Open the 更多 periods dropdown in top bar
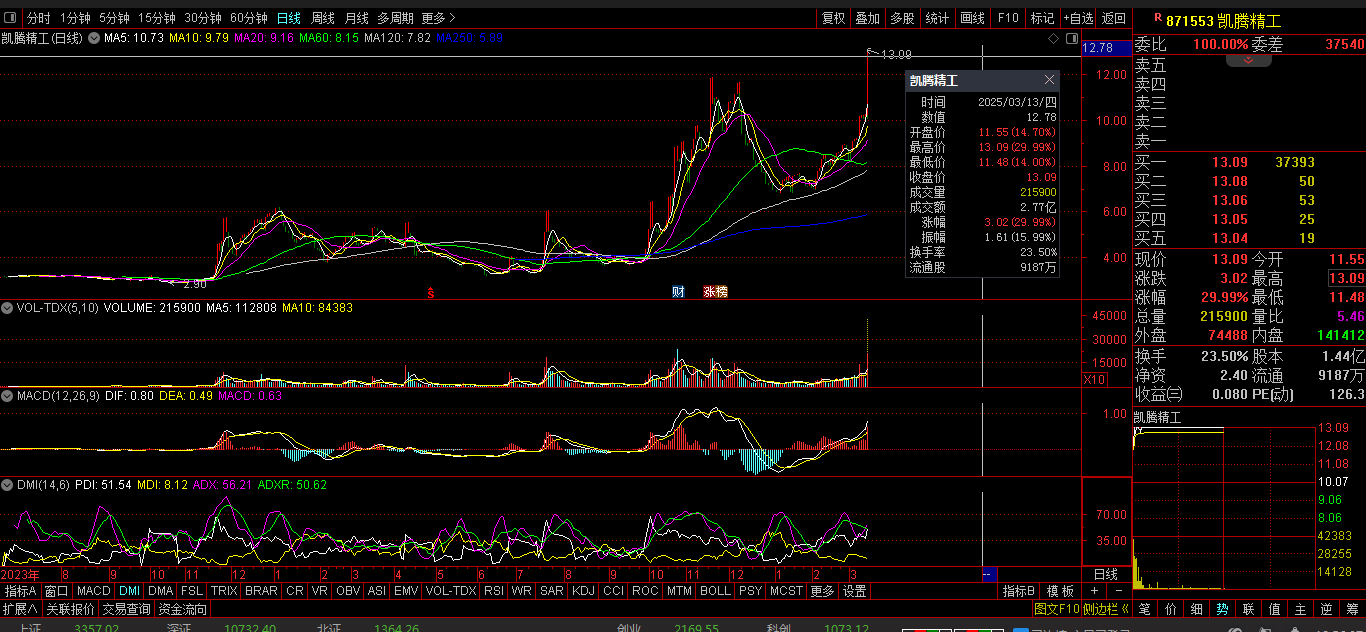The height and width of the screenshot is (632, 1366). (x=438, y=18)
